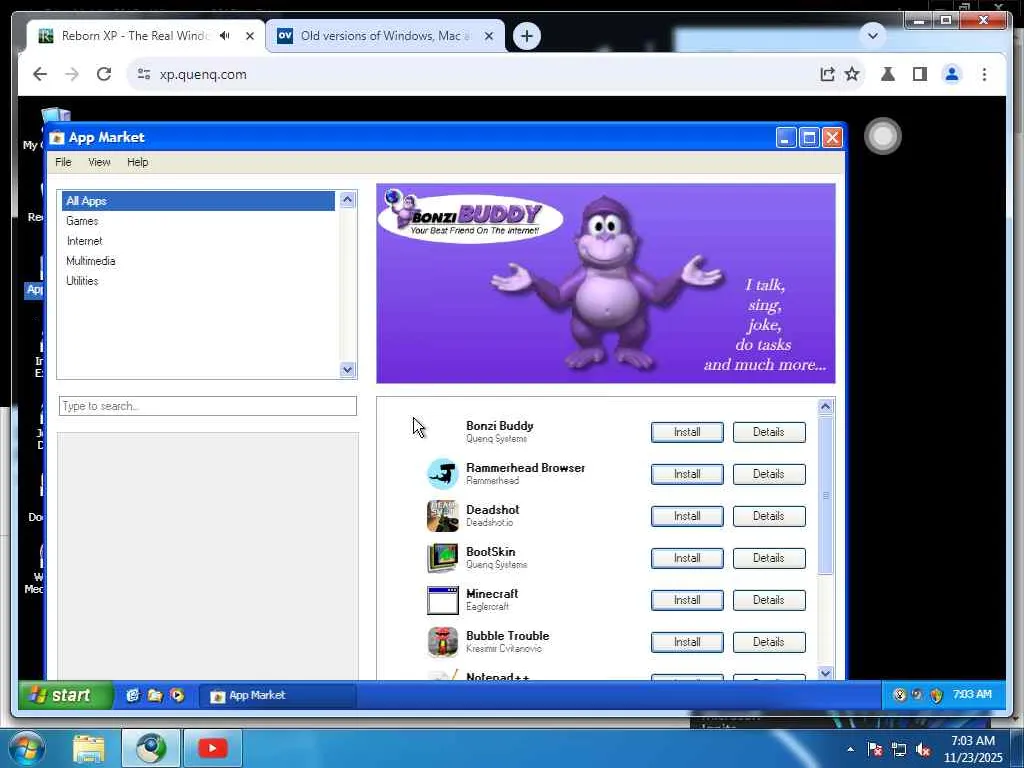This screenshot has height=768, width=1024.
Task: Open the Chrome three-dot menu
Action: [x=984, y=74]
